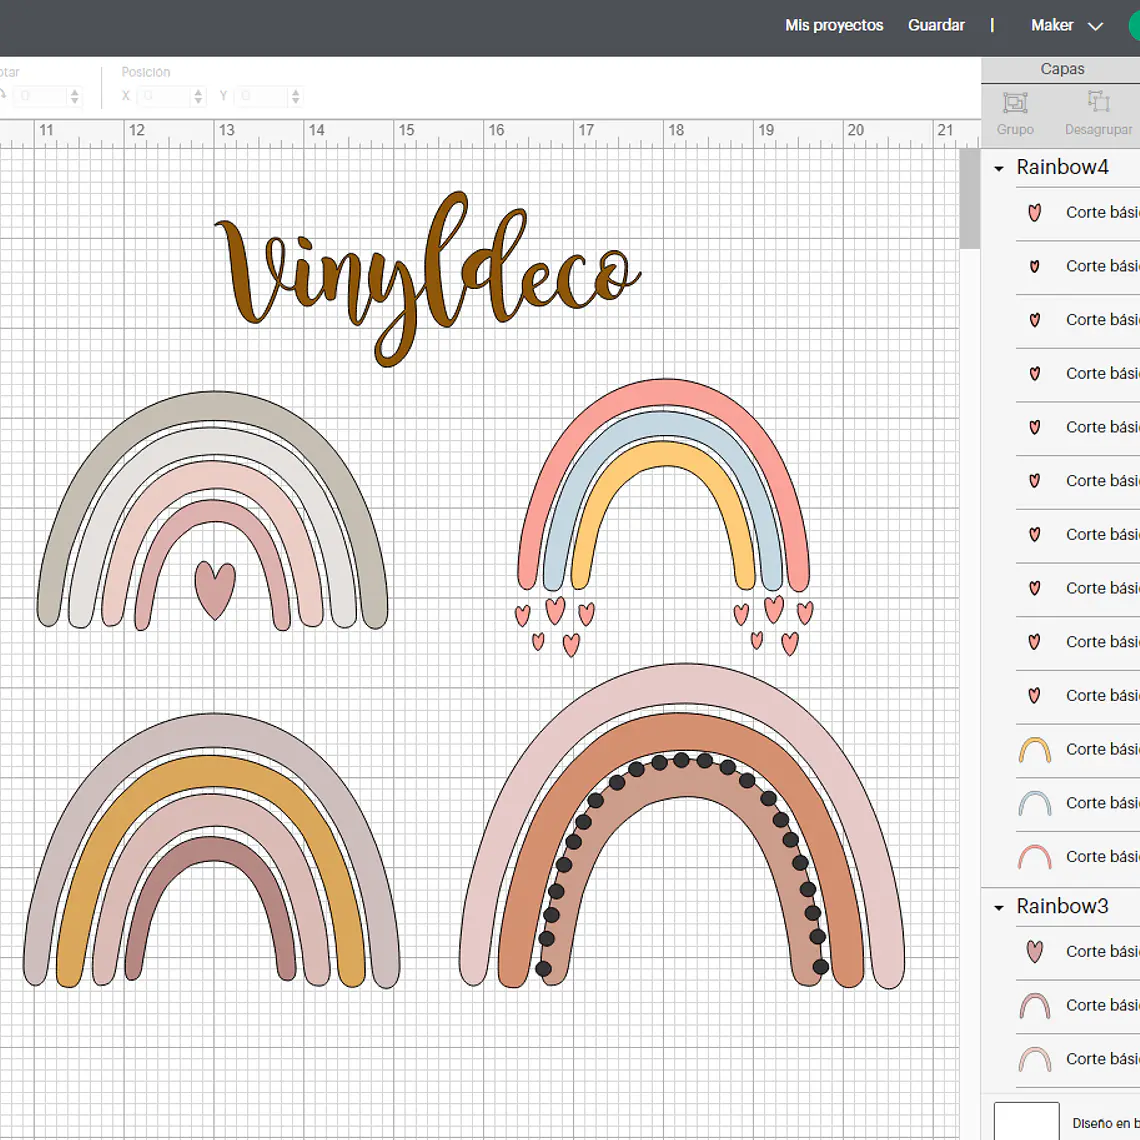Click the canvas vertical scrollbar
This screenshot has width=1140, height=1140.
pos(969,199)
